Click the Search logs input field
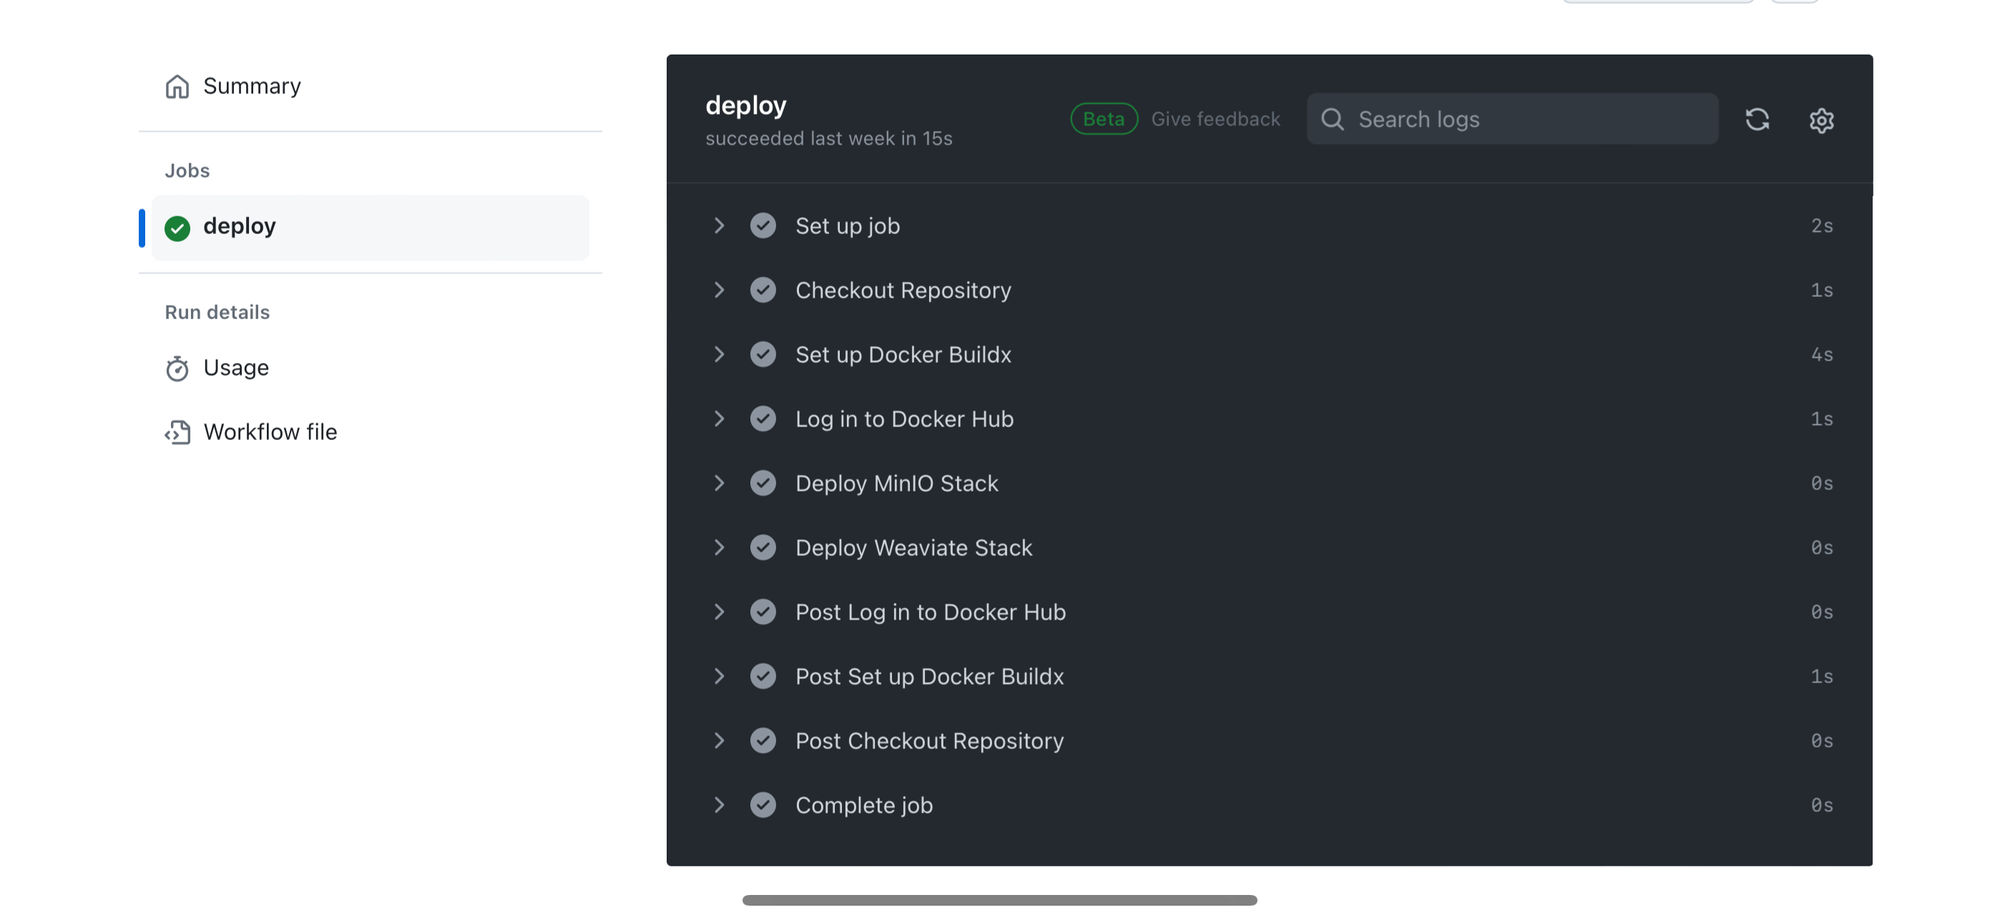Image resolution: width=2000 pixels, height=923 pixels. 1530,120
